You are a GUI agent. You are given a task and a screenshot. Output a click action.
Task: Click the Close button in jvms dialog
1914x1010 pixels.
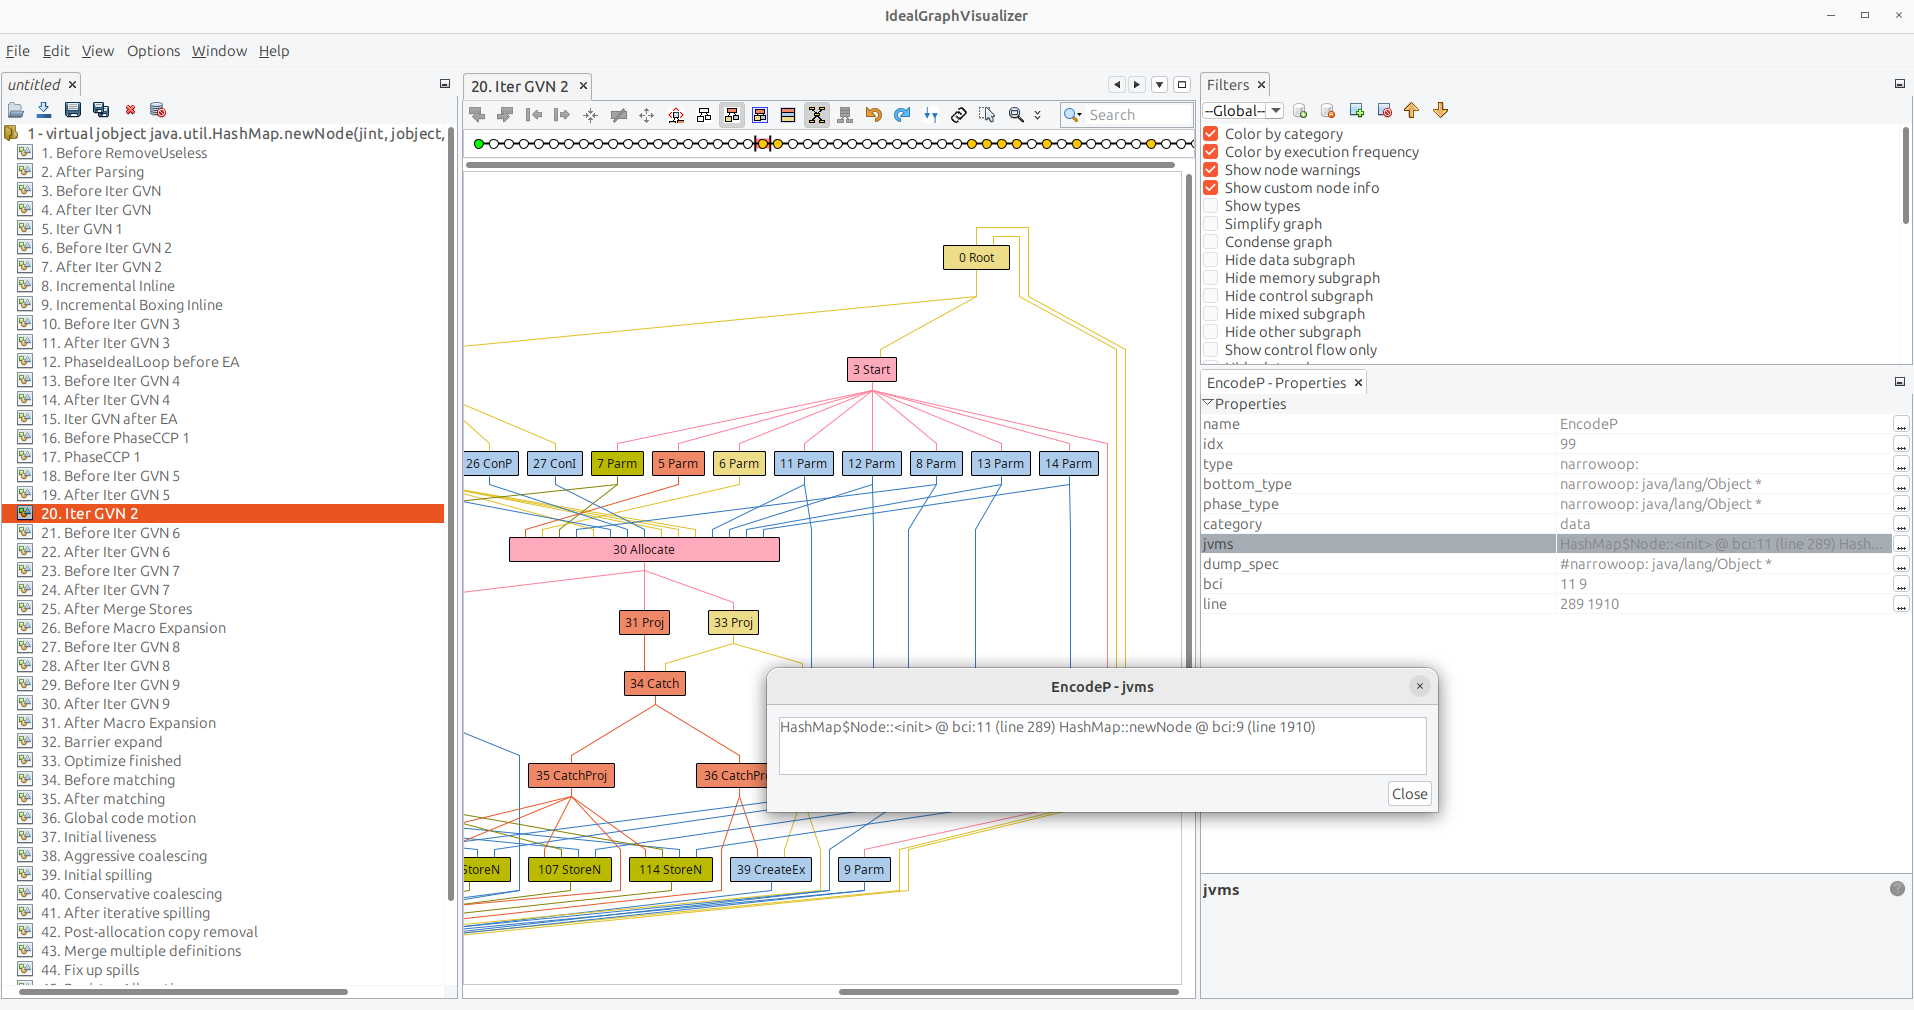1409,794
